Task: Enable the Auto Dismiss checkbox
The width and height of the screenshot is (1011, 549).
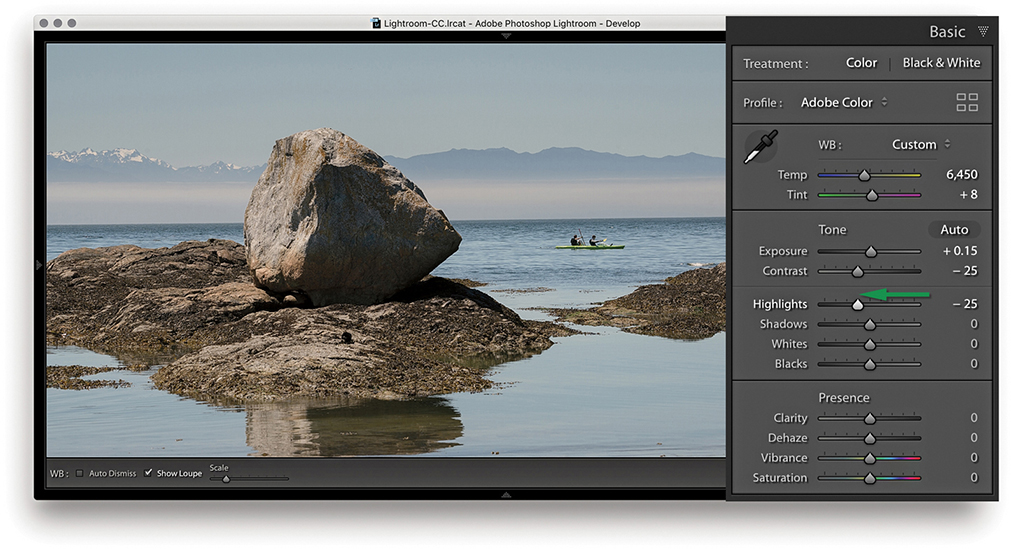Action: coord(80,473)
